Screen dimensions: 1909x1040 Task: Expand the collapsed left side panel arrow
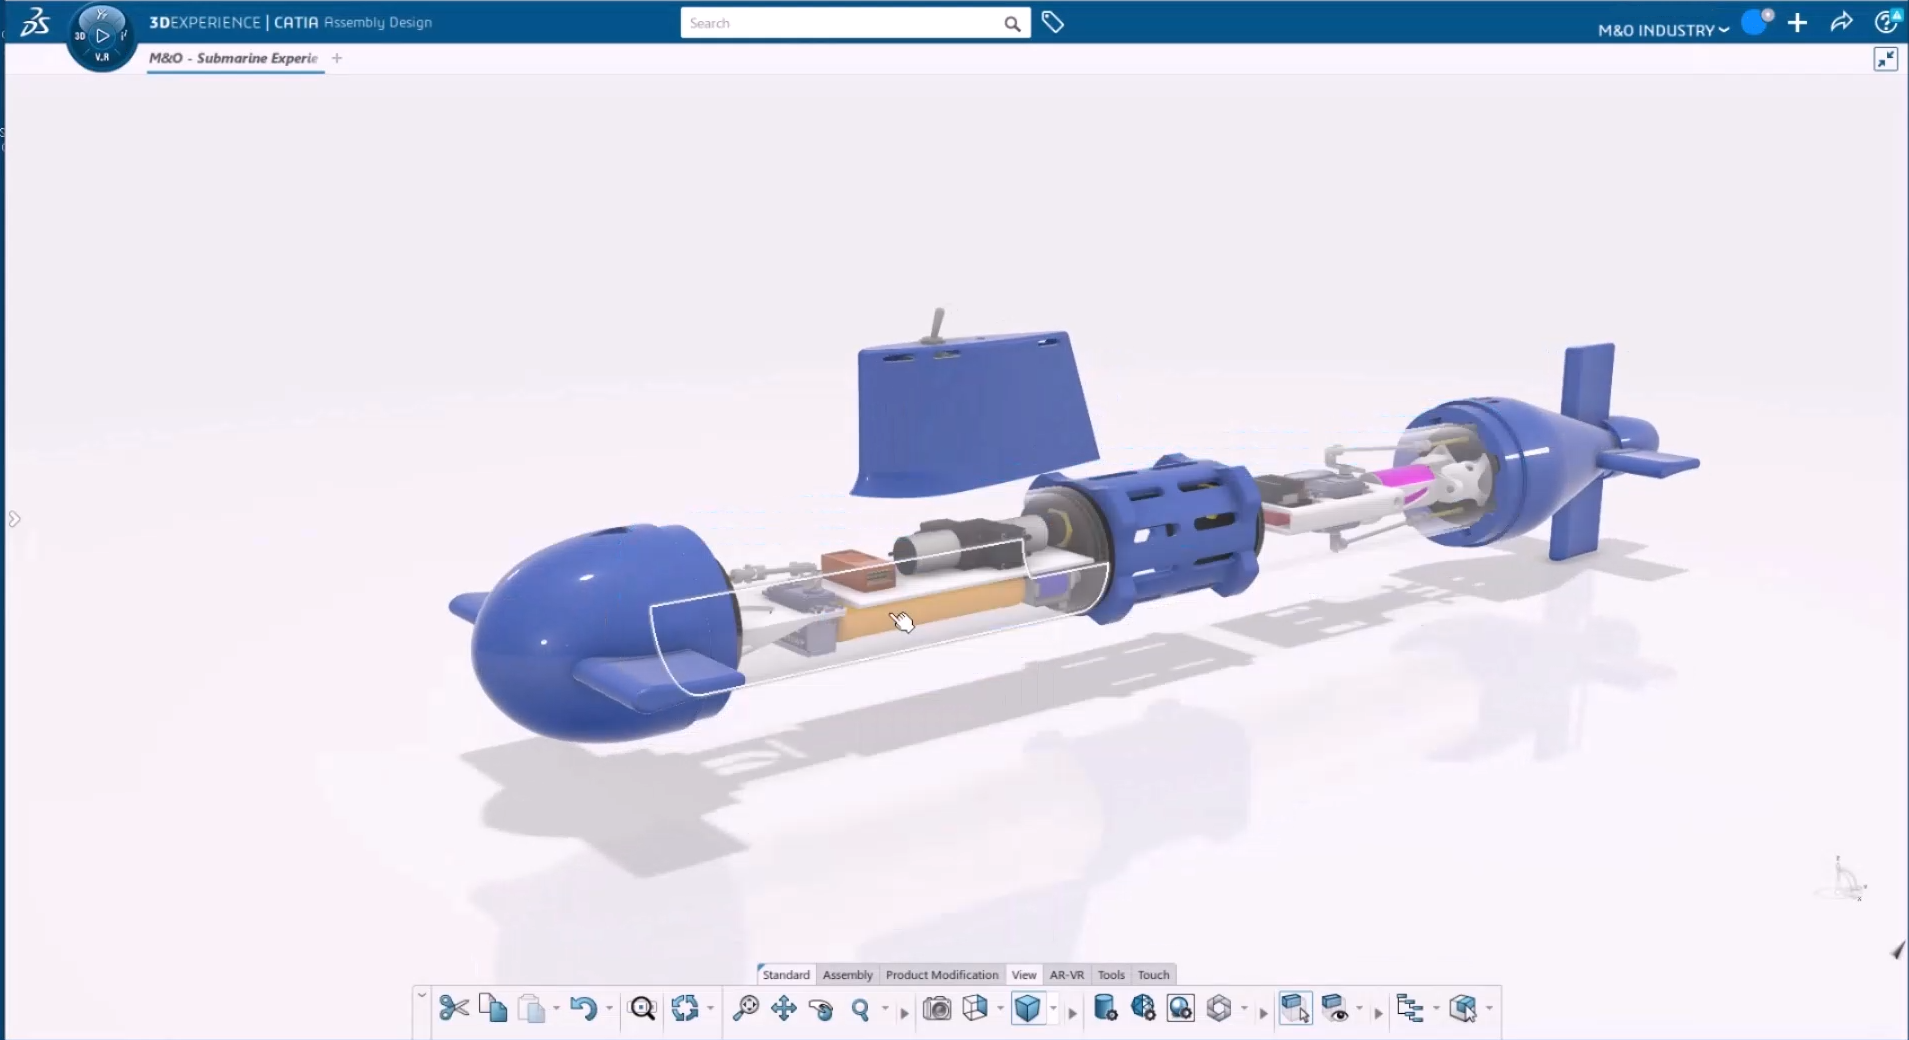coord(14,518)
